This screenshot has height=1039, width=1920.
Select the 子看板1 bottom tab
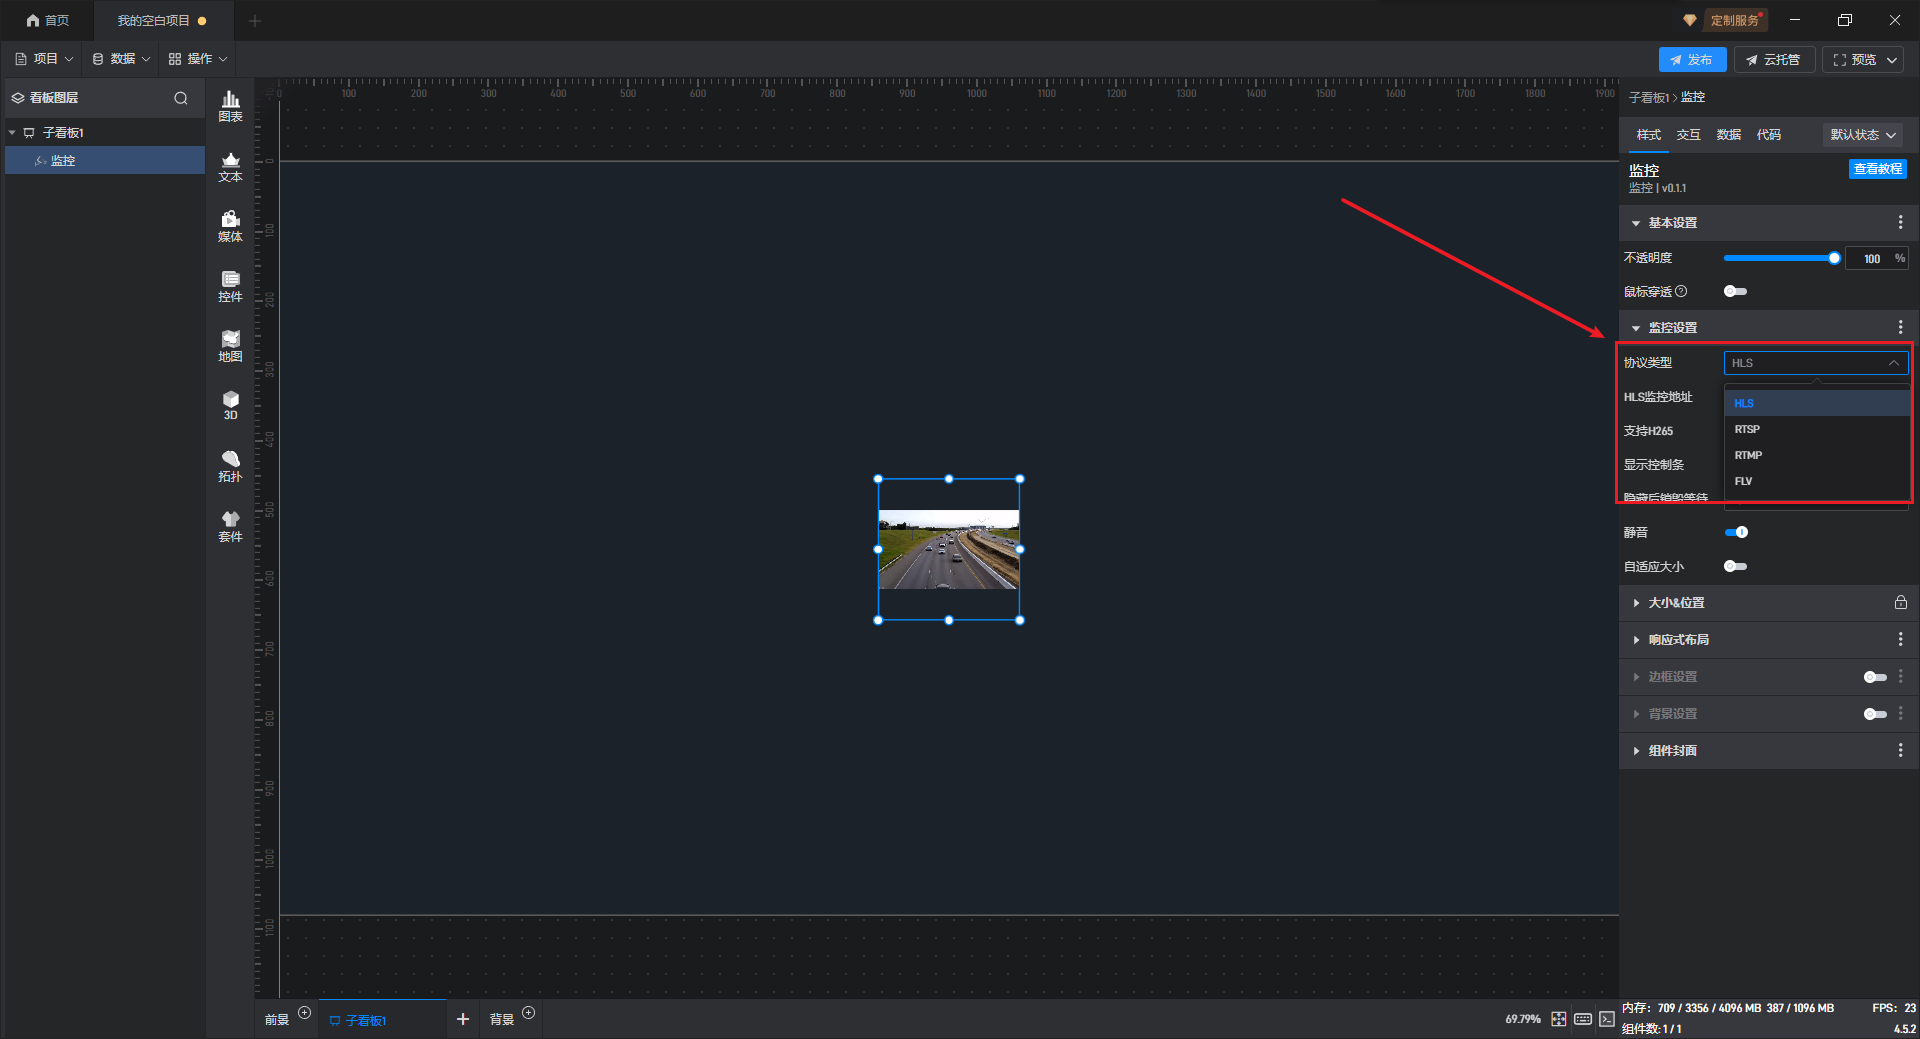click(382, 1020)
